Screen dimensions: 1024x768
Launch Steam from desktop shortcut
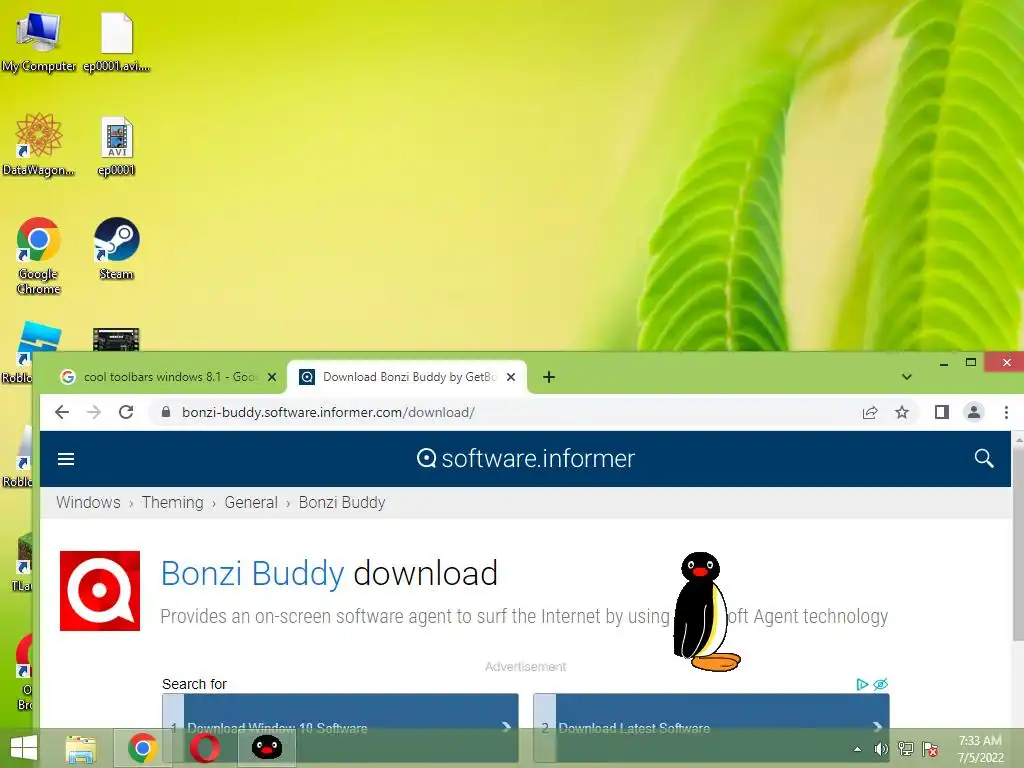coord(117,249)
